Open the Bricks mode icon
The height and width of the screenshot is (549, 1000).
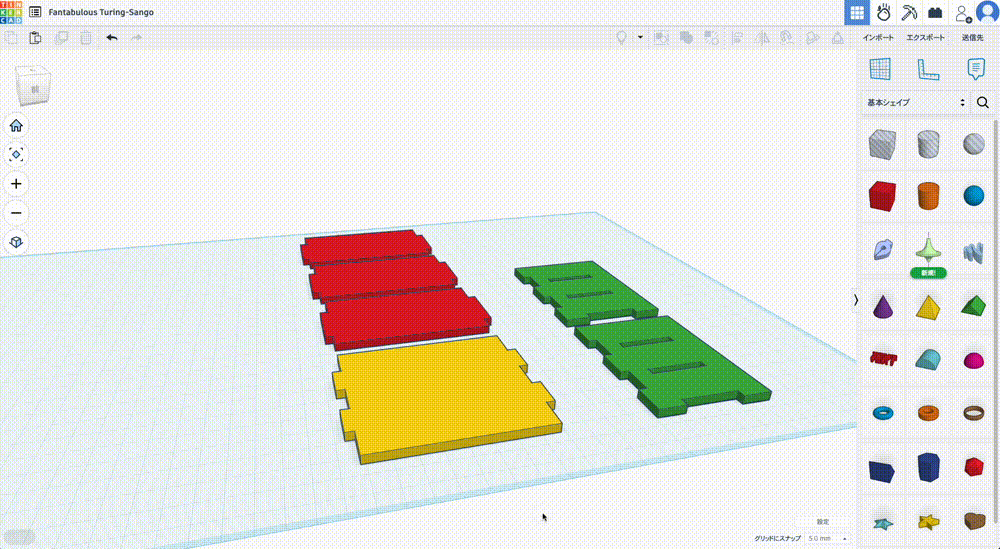coord(935,13)
